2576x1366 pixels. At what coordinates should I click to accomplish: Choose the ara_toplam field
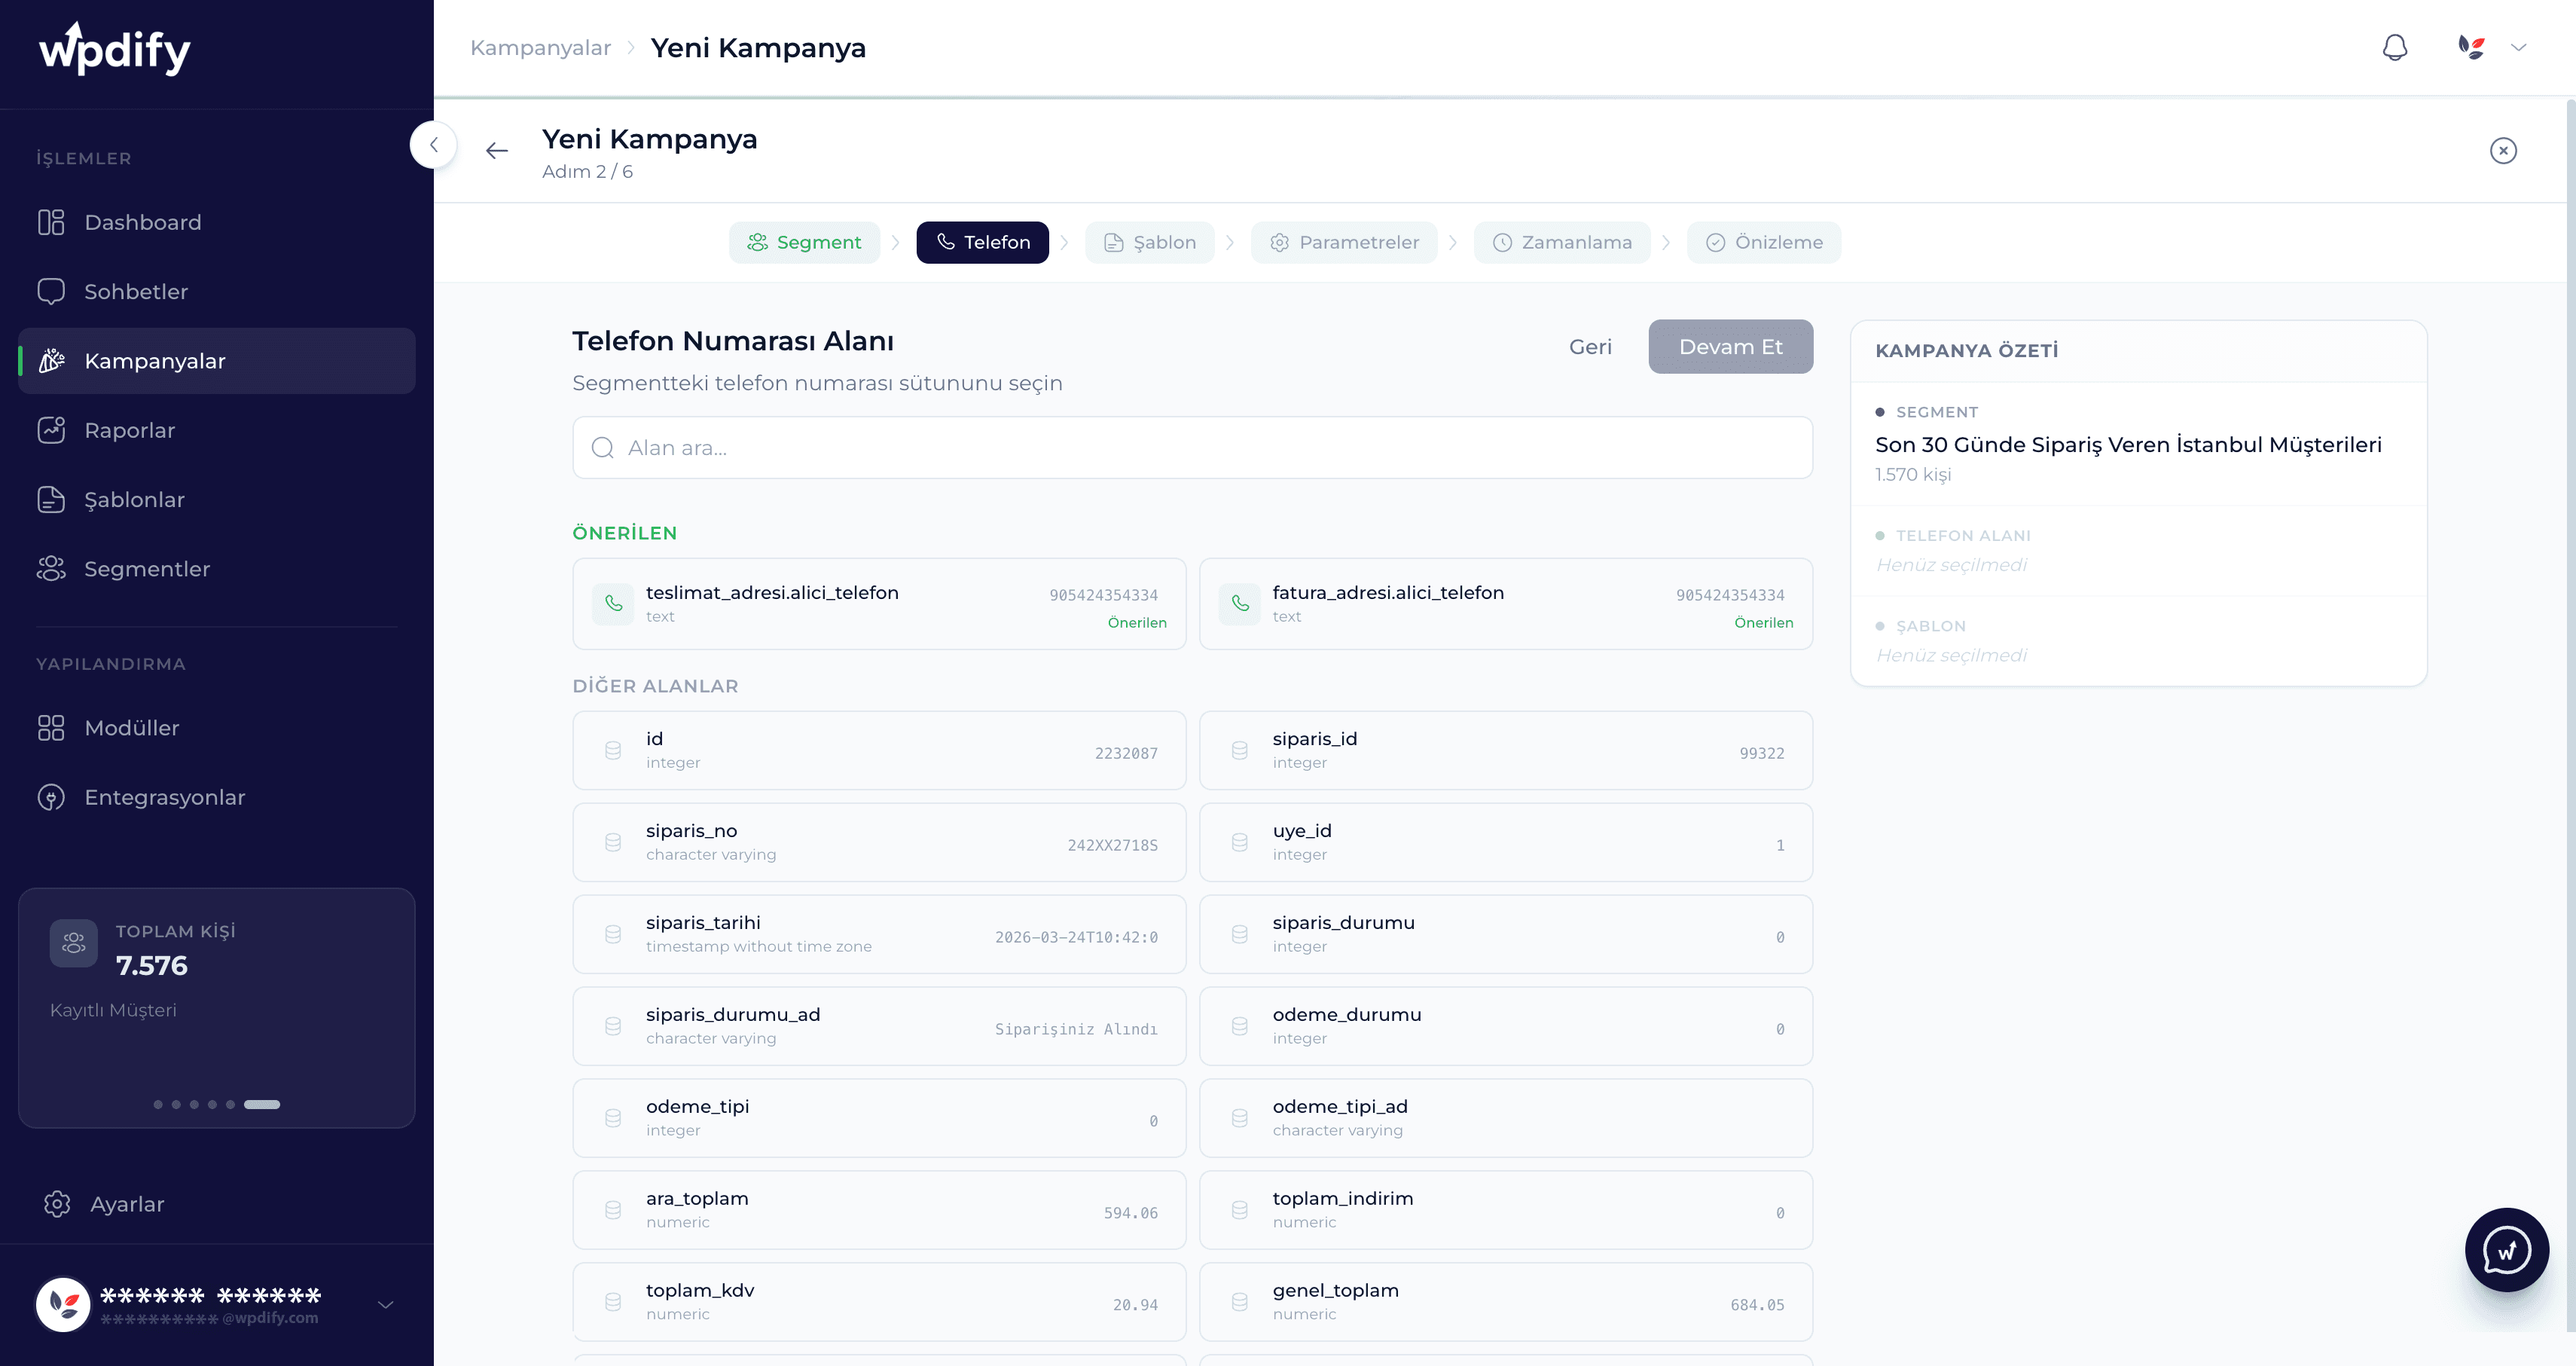coord(879,1210)
